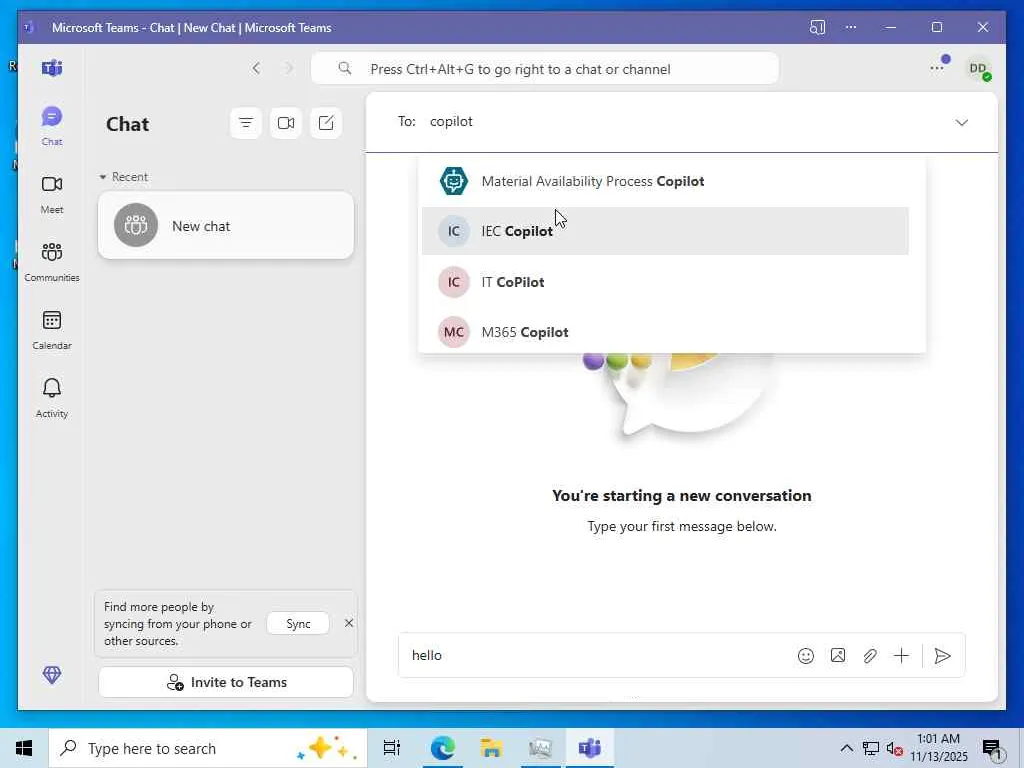Dismiss the sync suggestion banner
The image size is (1024, 768).
click(x=349, y=623)
